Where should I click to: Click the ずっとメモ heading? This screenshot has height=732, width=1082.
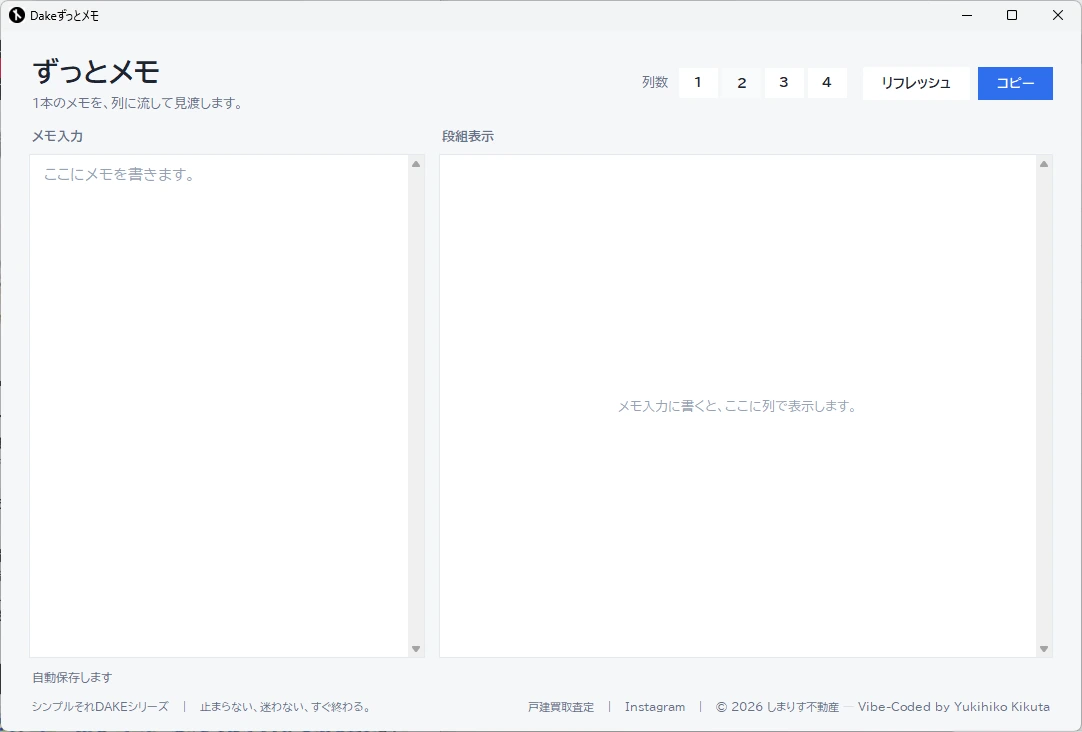coord(96,72)
